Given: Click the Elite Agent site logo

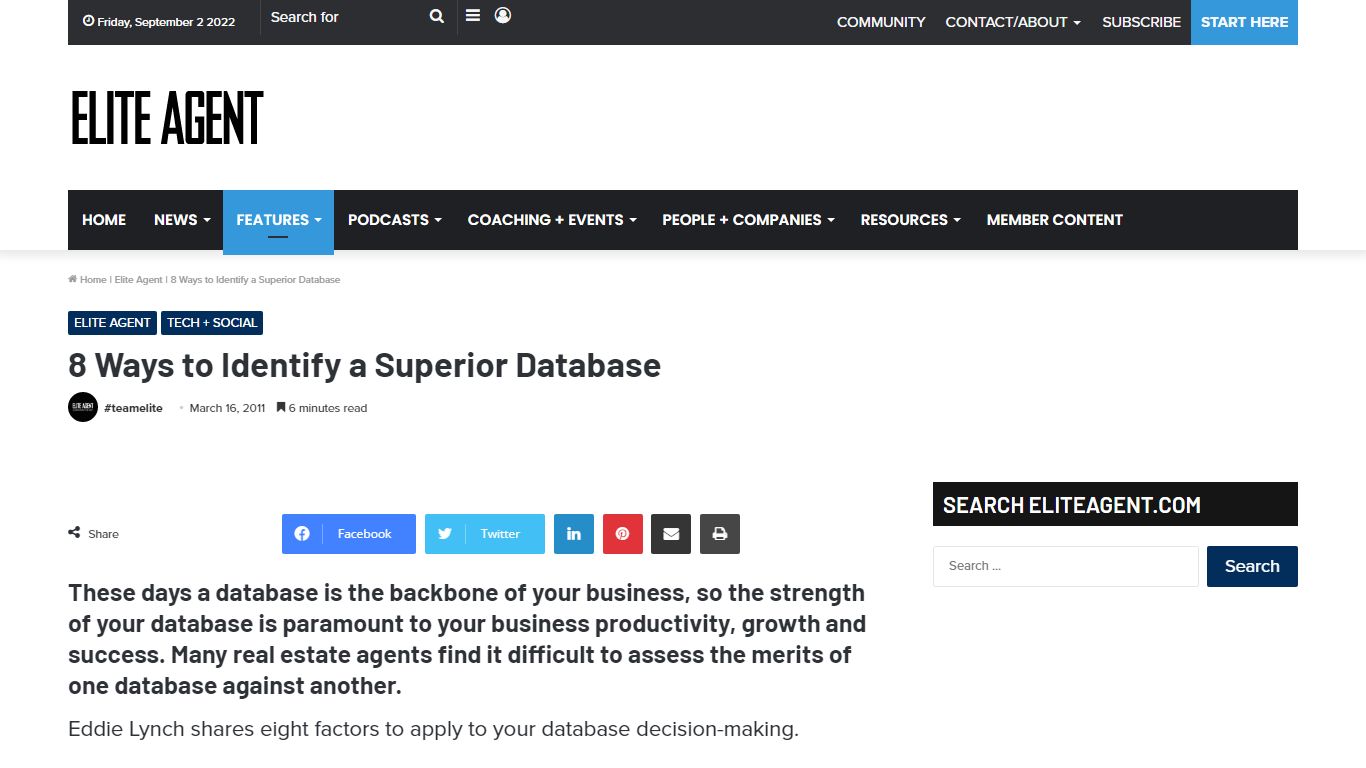Looking at the screenshot, I should coord(167,118).
